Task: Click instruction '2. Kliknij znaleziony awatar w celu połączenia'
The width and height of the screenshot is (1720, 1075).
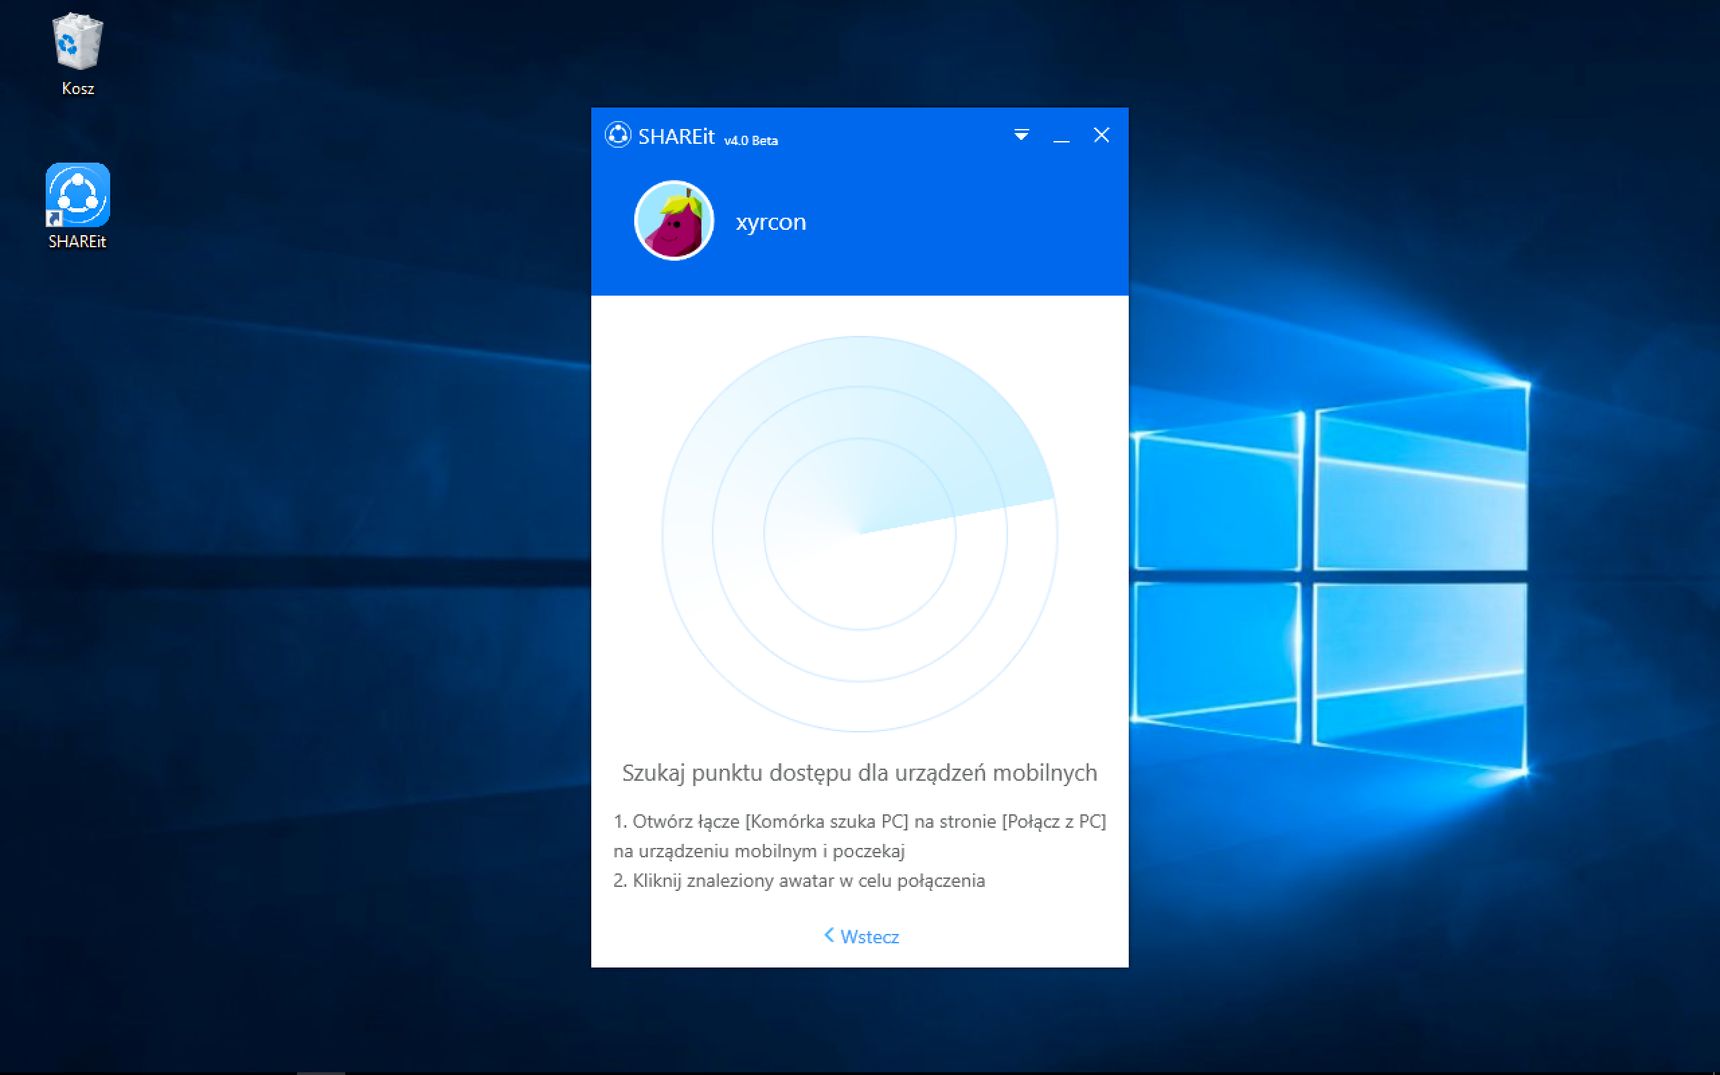Action: click(799, 881)
